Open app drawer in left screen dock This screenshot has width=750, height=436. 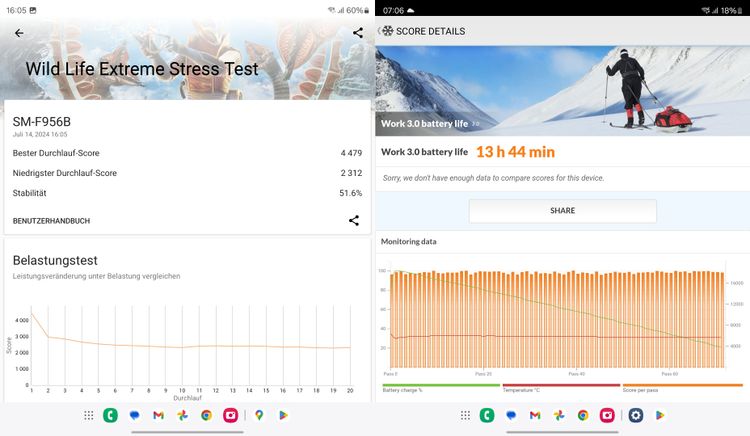[88, 415]
